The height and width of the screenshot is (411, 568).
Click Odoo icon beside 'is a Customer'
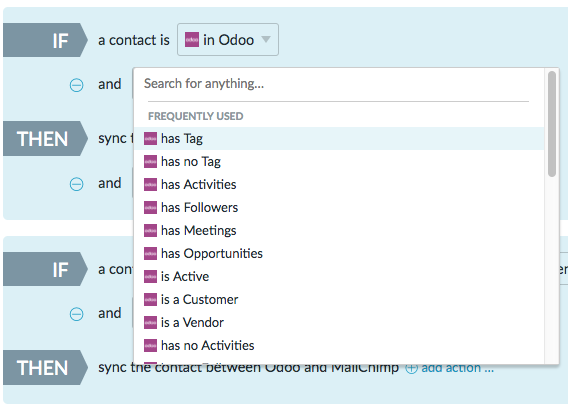tap(150, 299)
